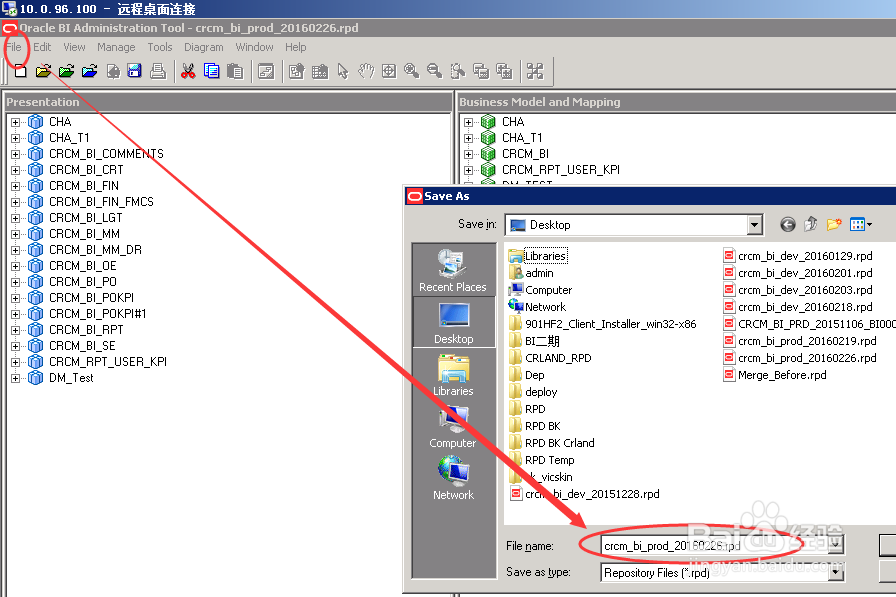Click the Paste clipboard toolbar icon
896x597 pixels.
click(x=235, y=71)
